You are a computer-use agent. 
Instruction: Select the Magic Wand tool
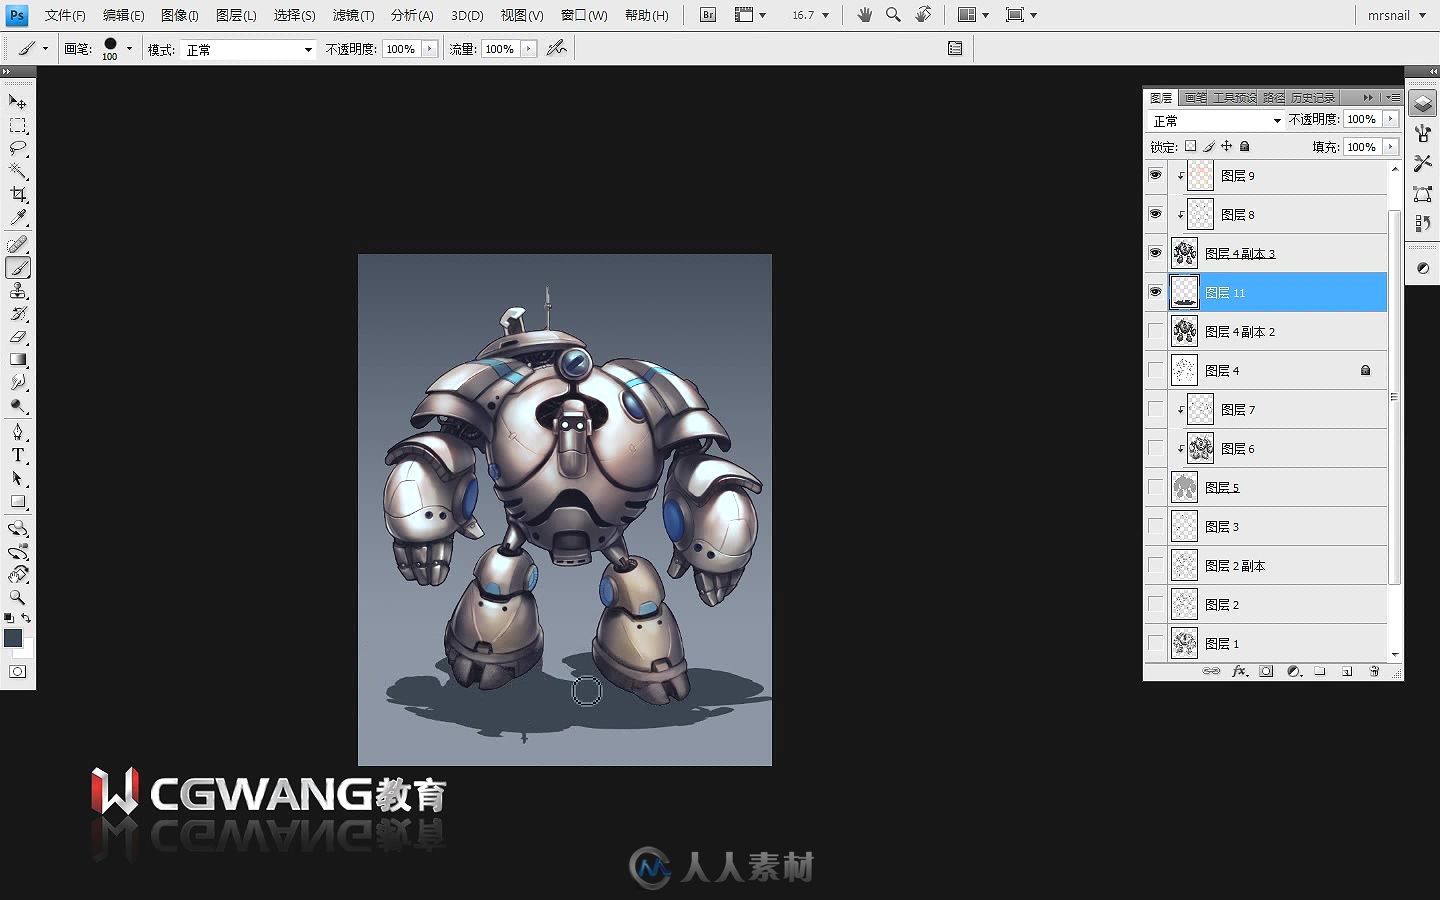click(18, 171)
